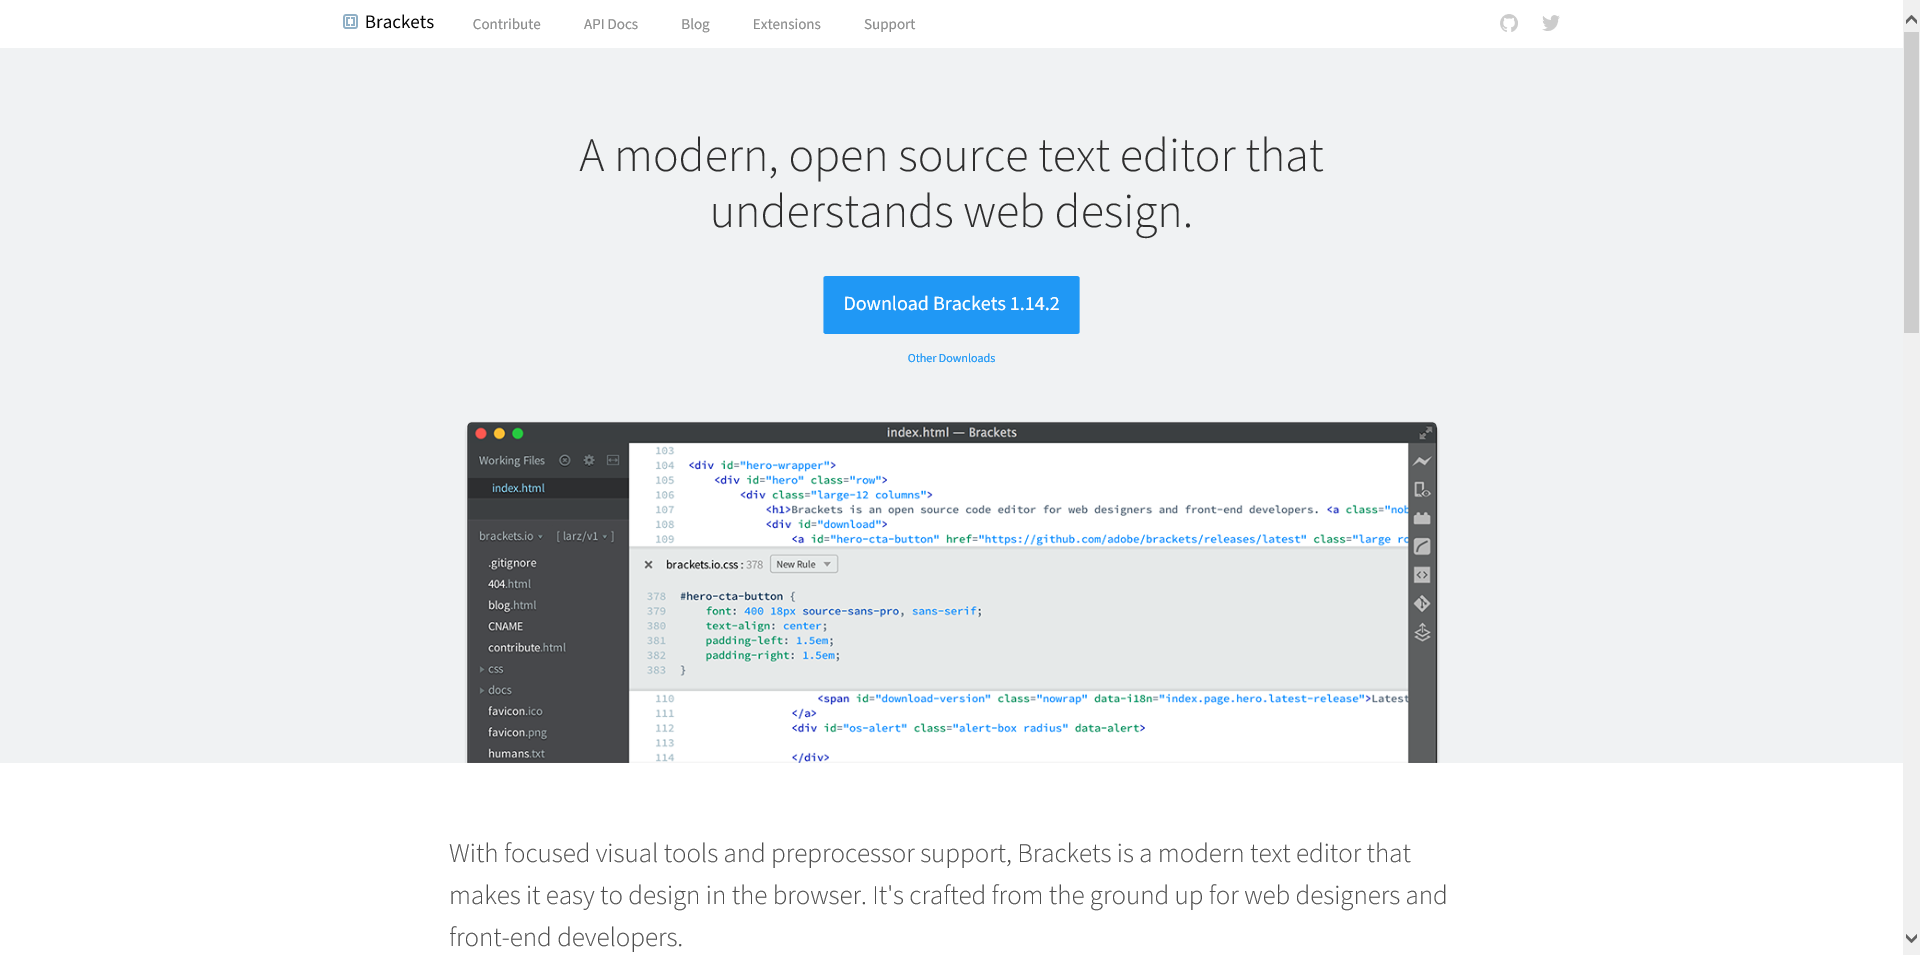
Task: Click the Git diamond icon in right toolbar
Action: (x=1422, y=604)
